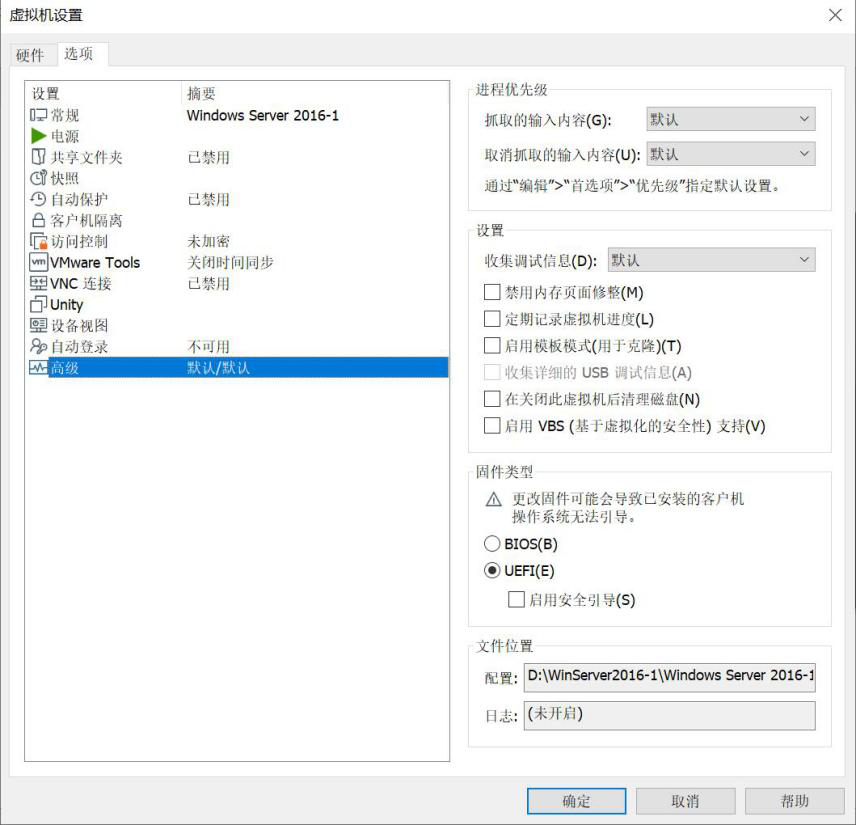Screen dimensions: 856x825
Task: Close the 虚拟机设置 dialog window
Action: coord(835,15)
